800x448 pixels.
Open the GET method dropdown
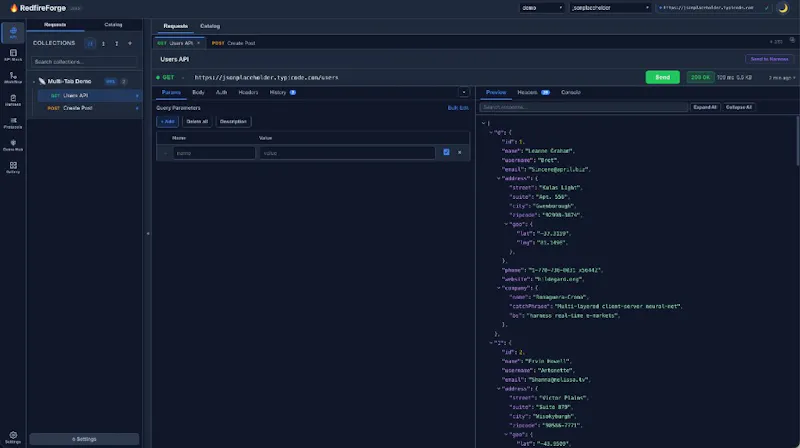point(171,78)
